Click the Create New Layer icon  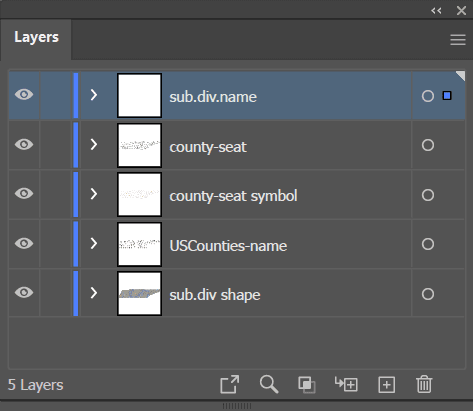pyautogui.click(x=387, y=385)
